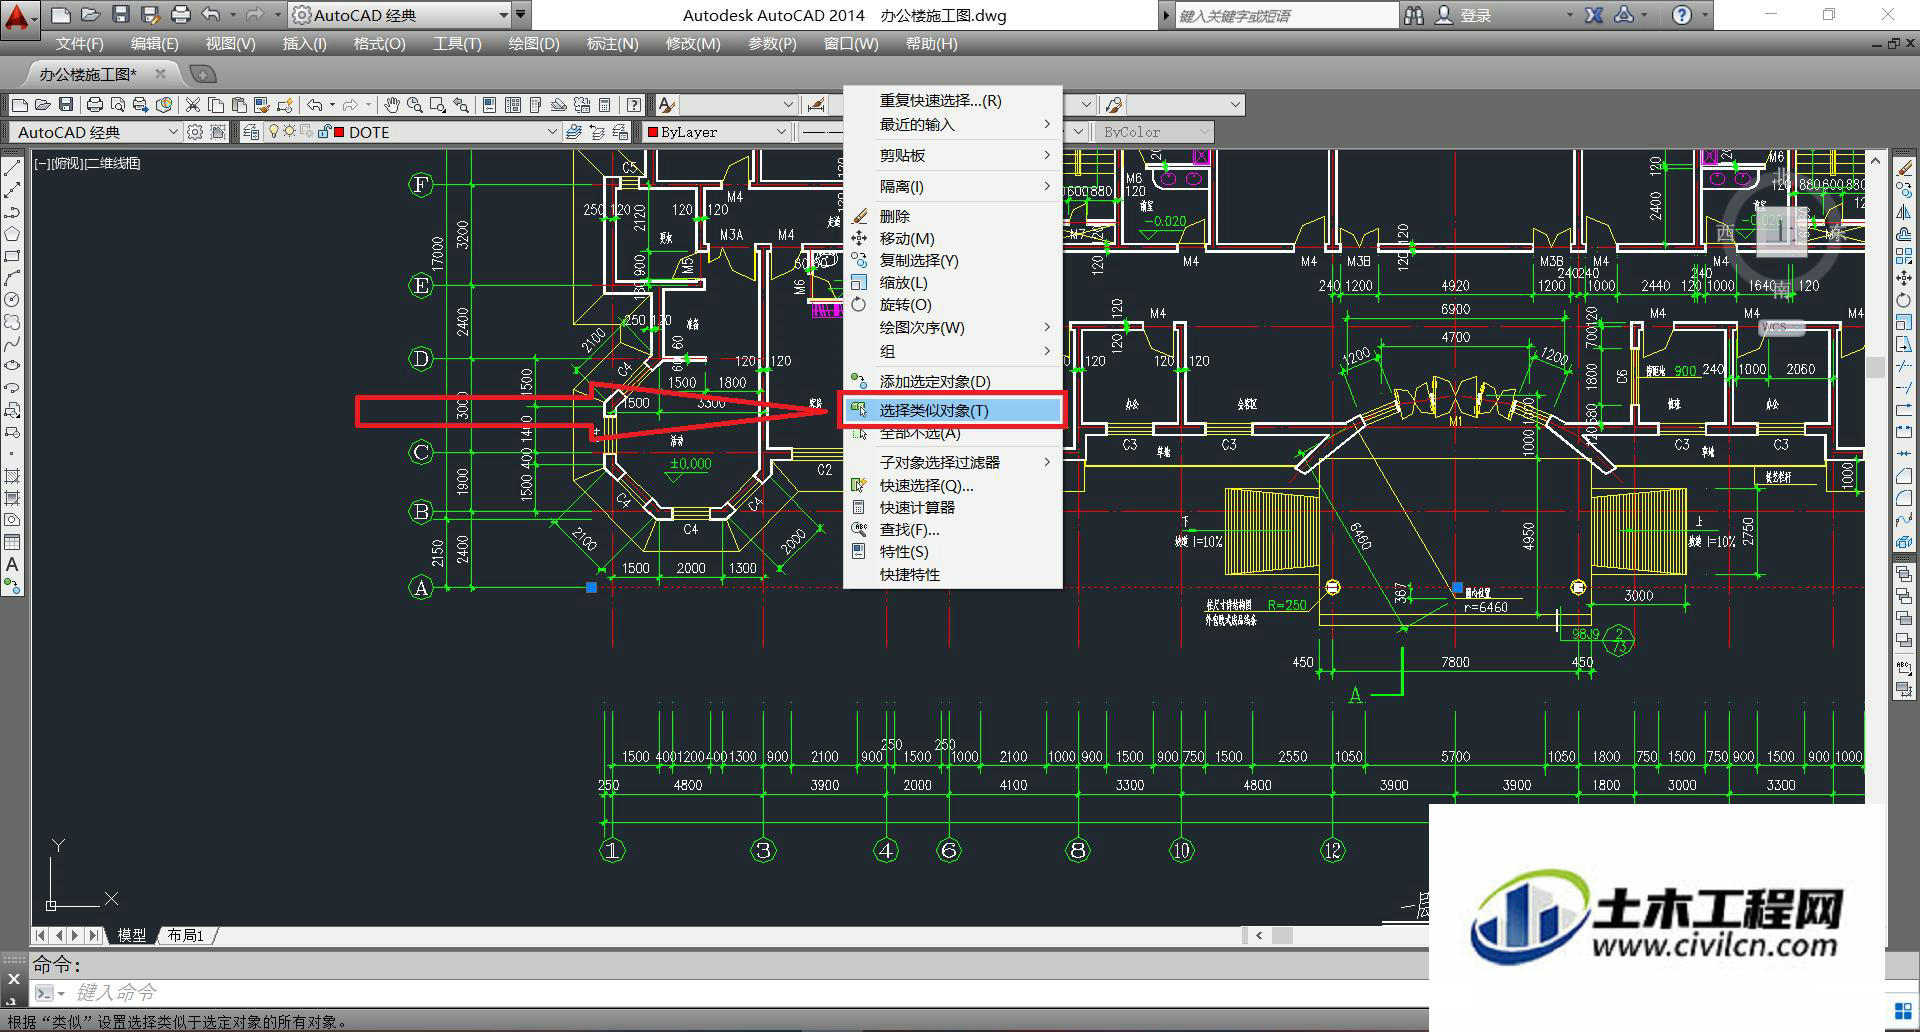Click the keyword search field in title bar
The height and width of the screenshot is (1032, 1920).
pos(1286,15)
